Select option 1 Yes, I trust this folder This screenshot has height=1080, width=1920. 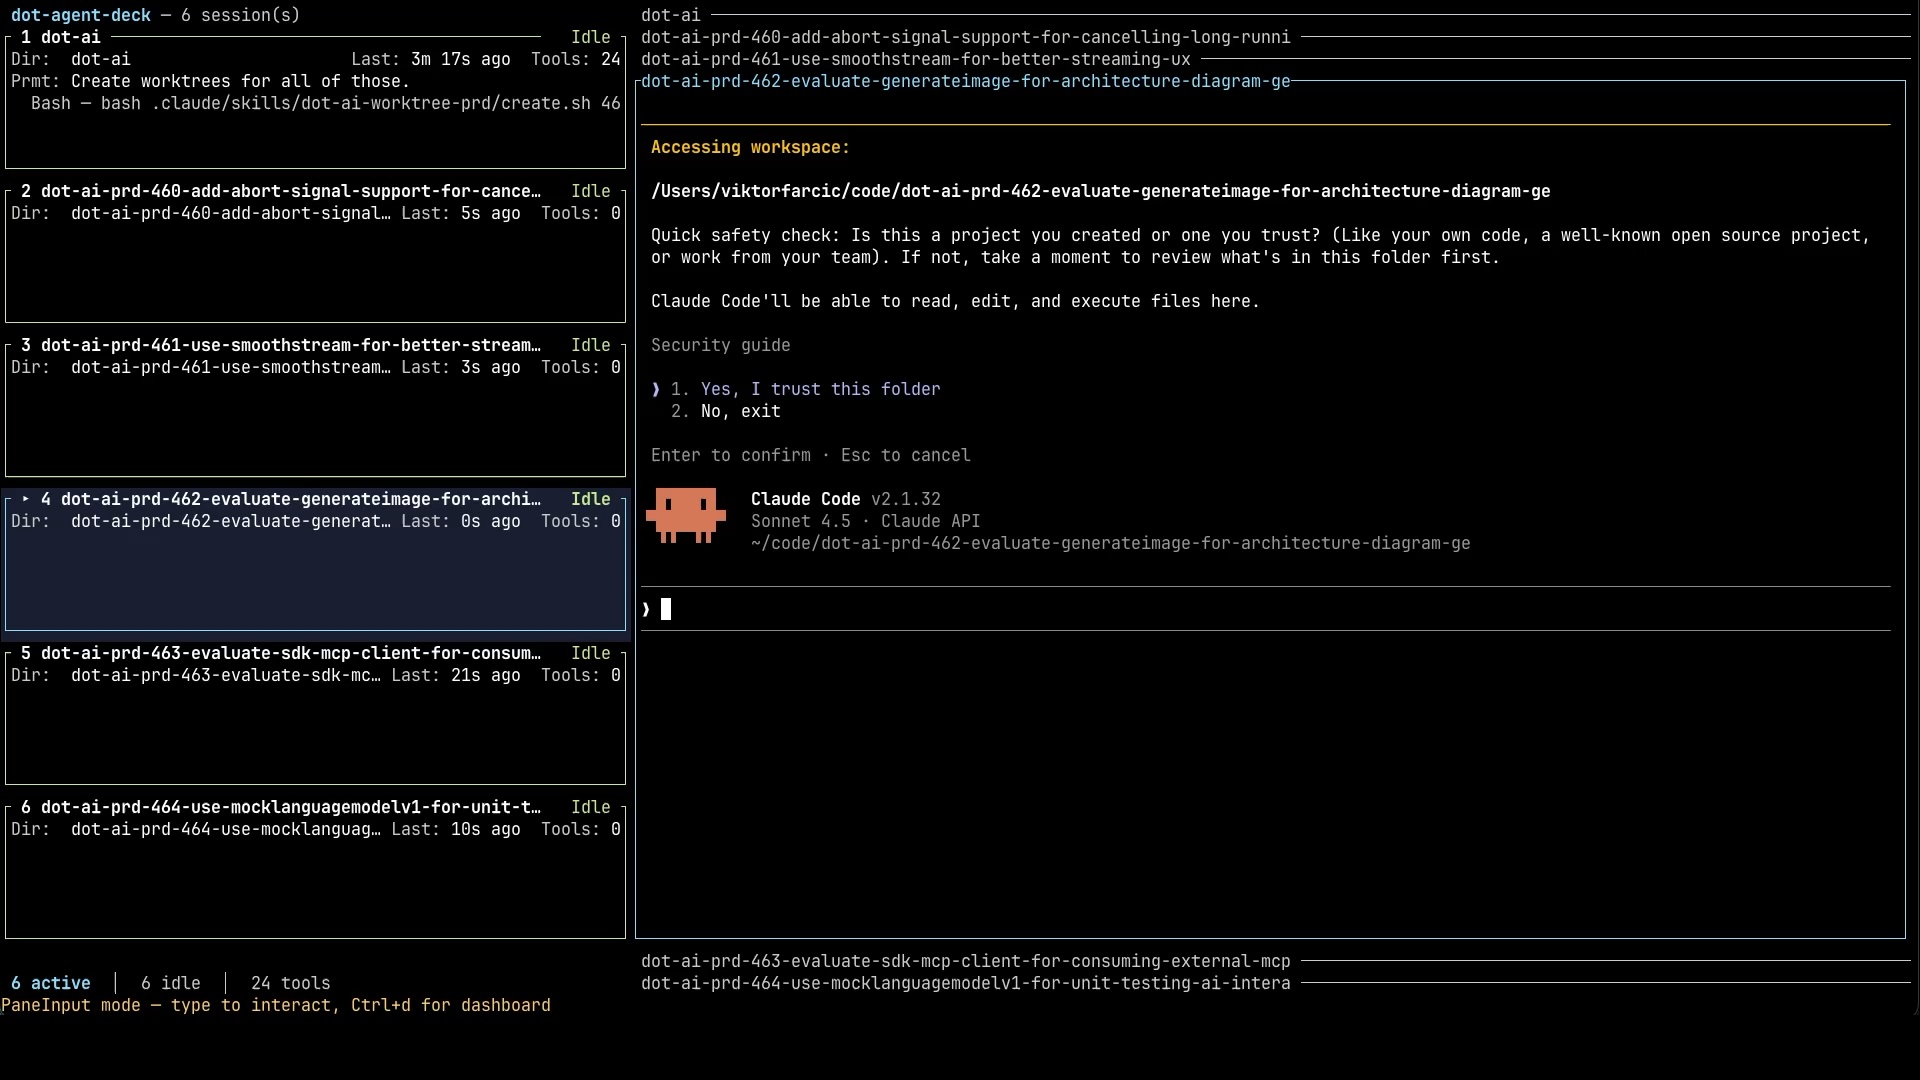tap(806, 389)
